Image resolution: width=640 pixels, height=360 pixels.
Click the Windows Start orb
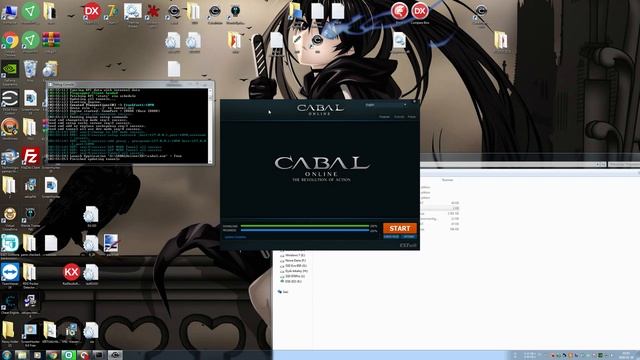pos(6,355)
